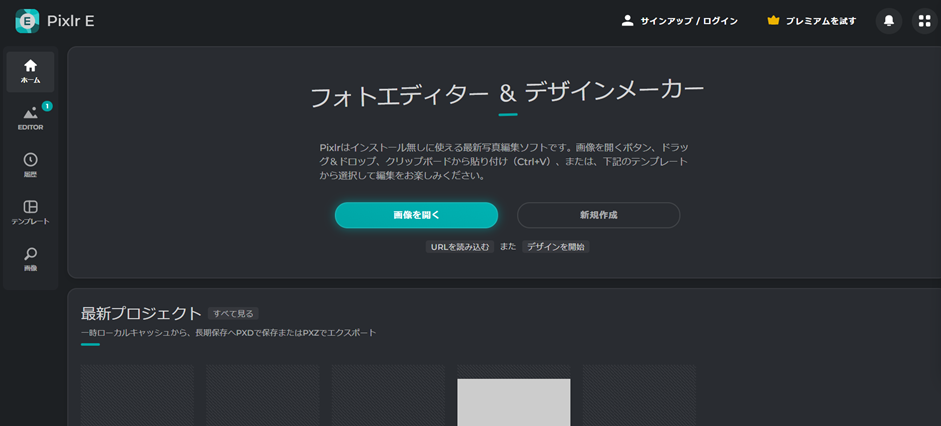Image resolution: width=941 pixels, height=426 pixels.
Task: Click the notification bell icon
Action: pyautogui.click(x=889, y=21)
